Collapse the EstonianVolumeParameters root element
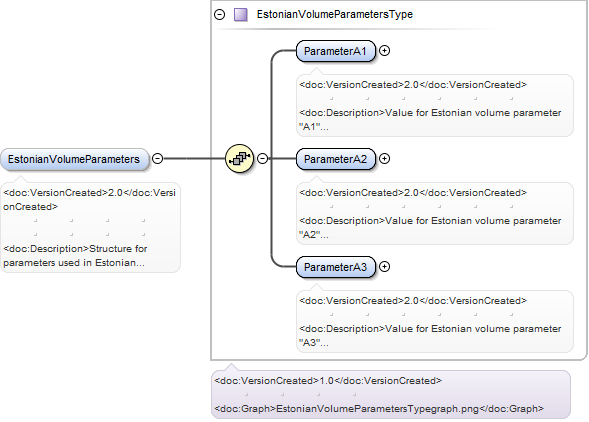589x422 pixels. coord(157,159)
